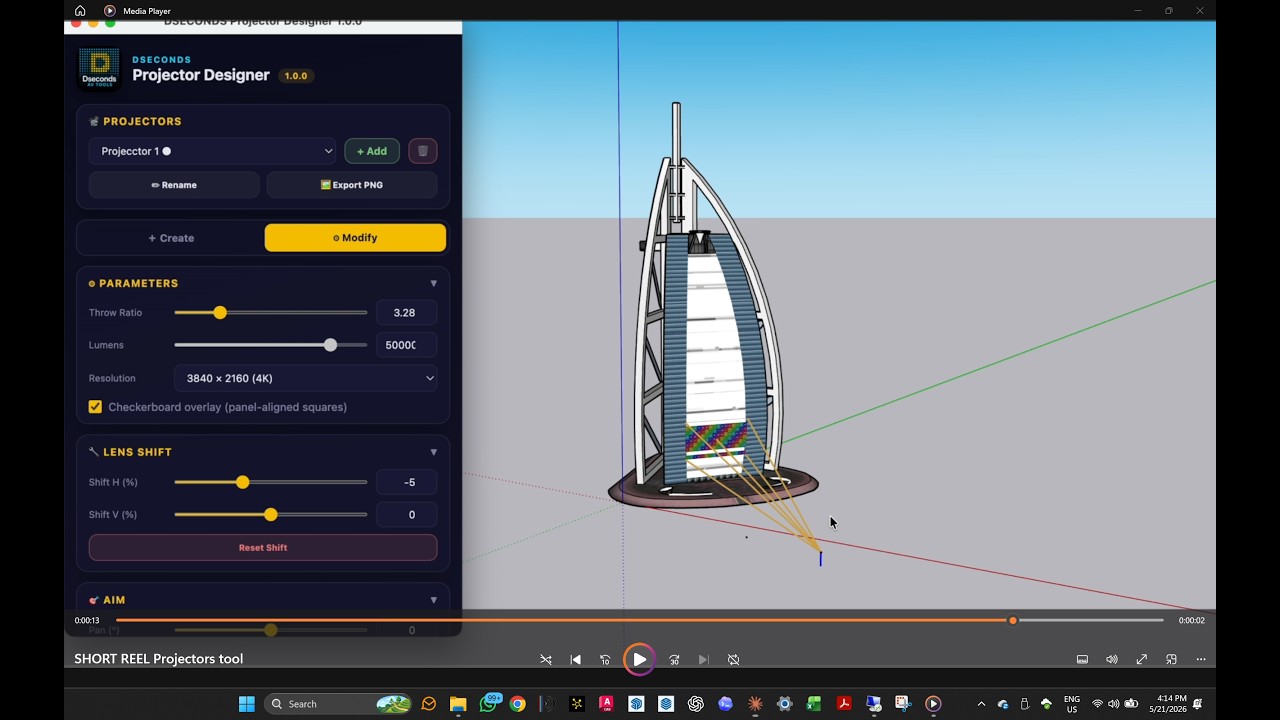Open Excel from the taskbar
This screenshot has height=720, width=1280.
point(814,704)
